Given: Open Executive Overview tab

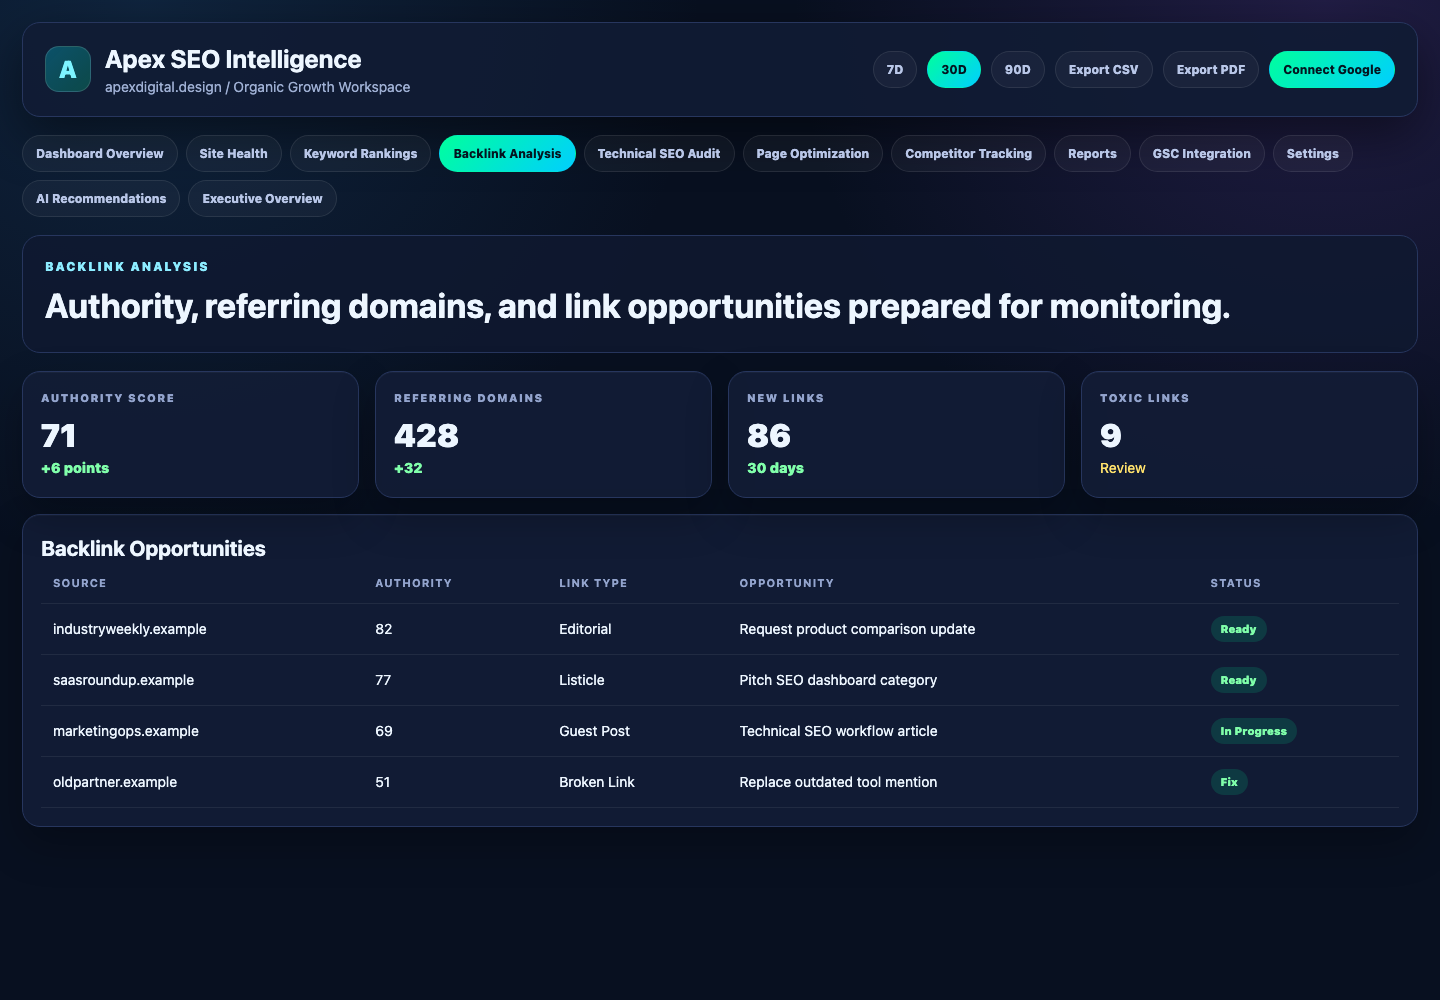Looking at the screenshot, I should (x=262, y=199).
